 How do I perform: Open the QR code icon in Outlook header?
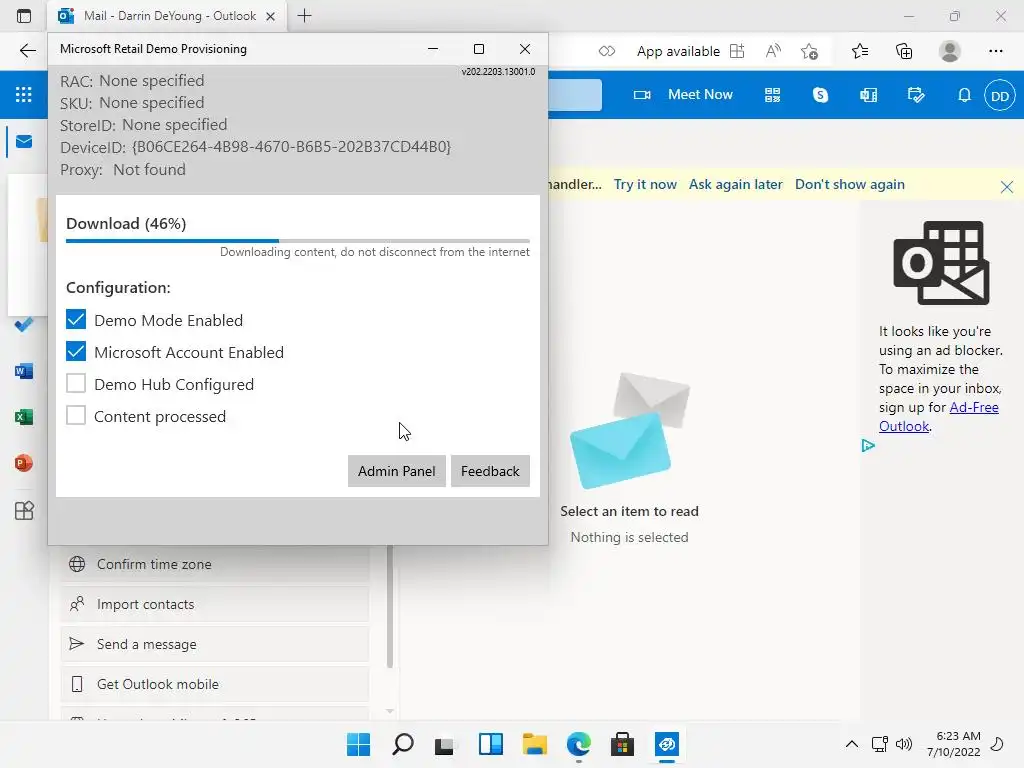coord(773,95)
